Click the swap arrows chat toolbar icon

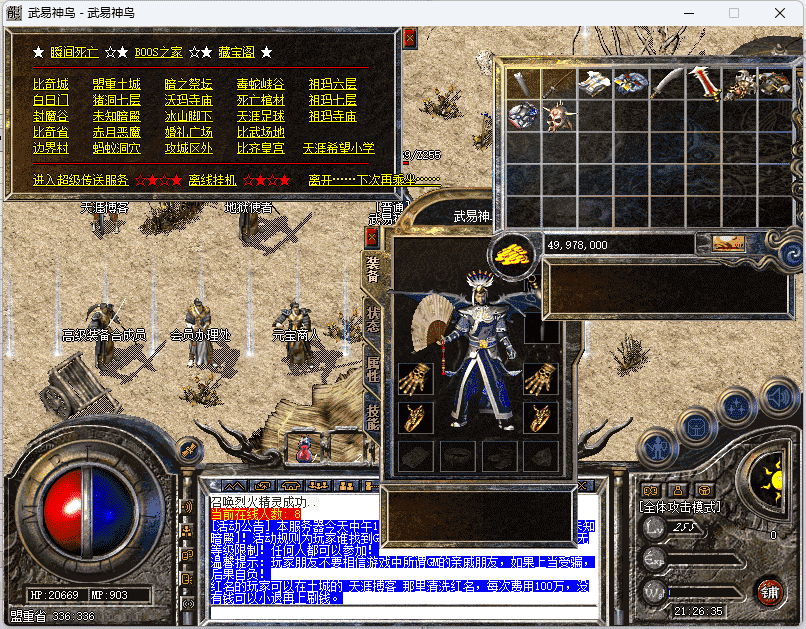pyautogui.click(x=262, y=485)
